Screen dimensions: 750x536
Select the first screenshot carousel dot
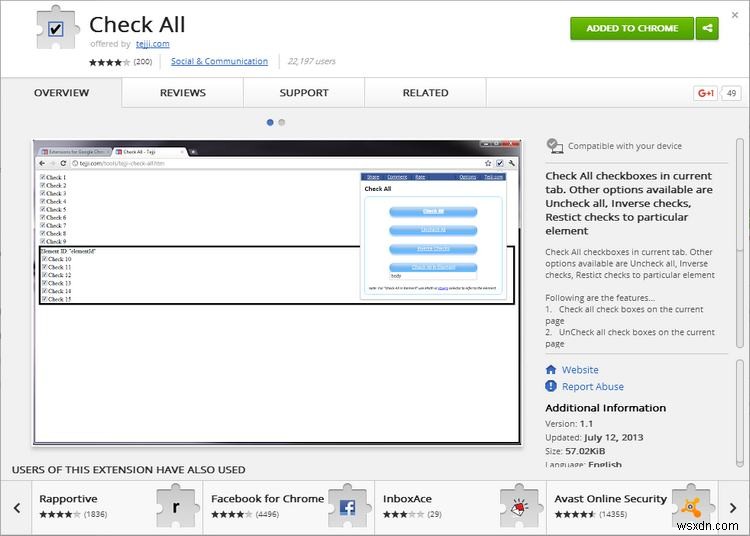pyautogui.click(x=270, y=122)
